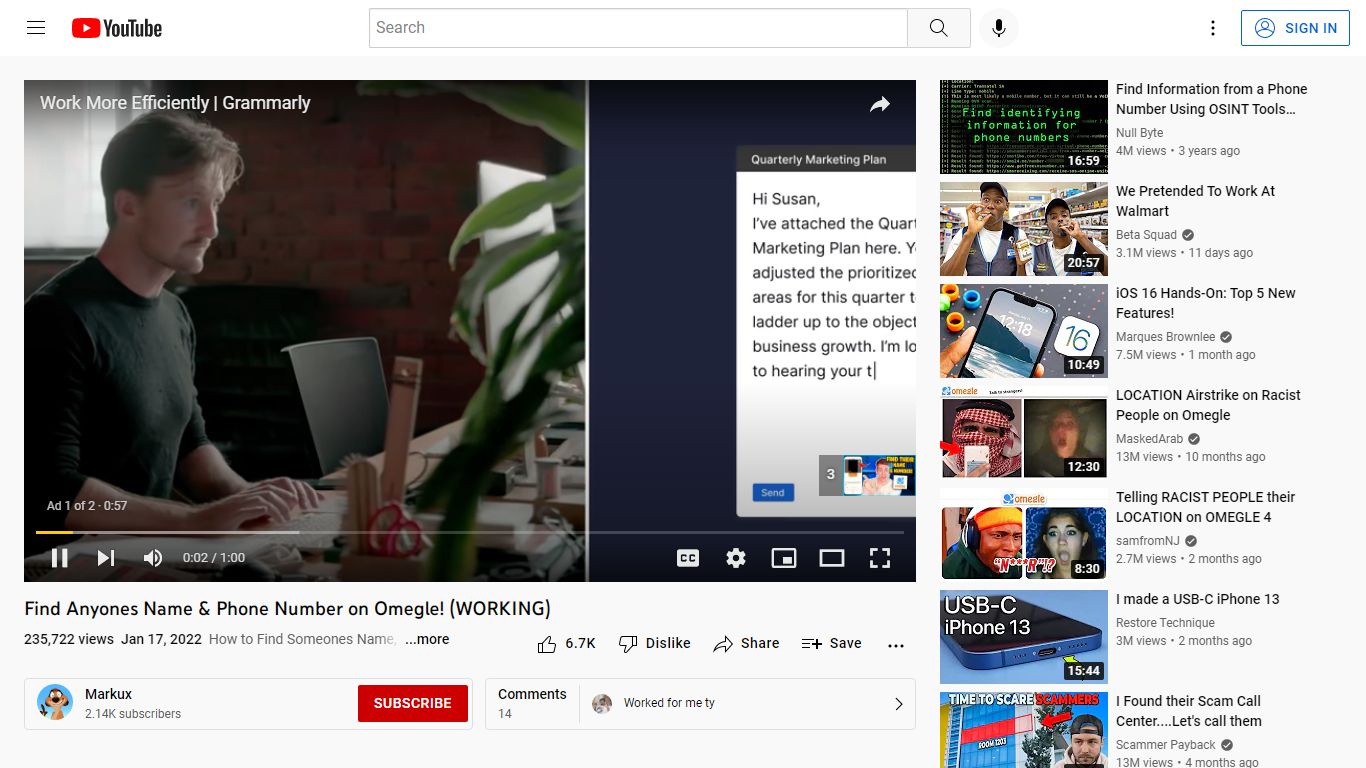This screenshot has height=768, width=1366.
Task: Mute the video volume
Action: (x=152, y=558)
